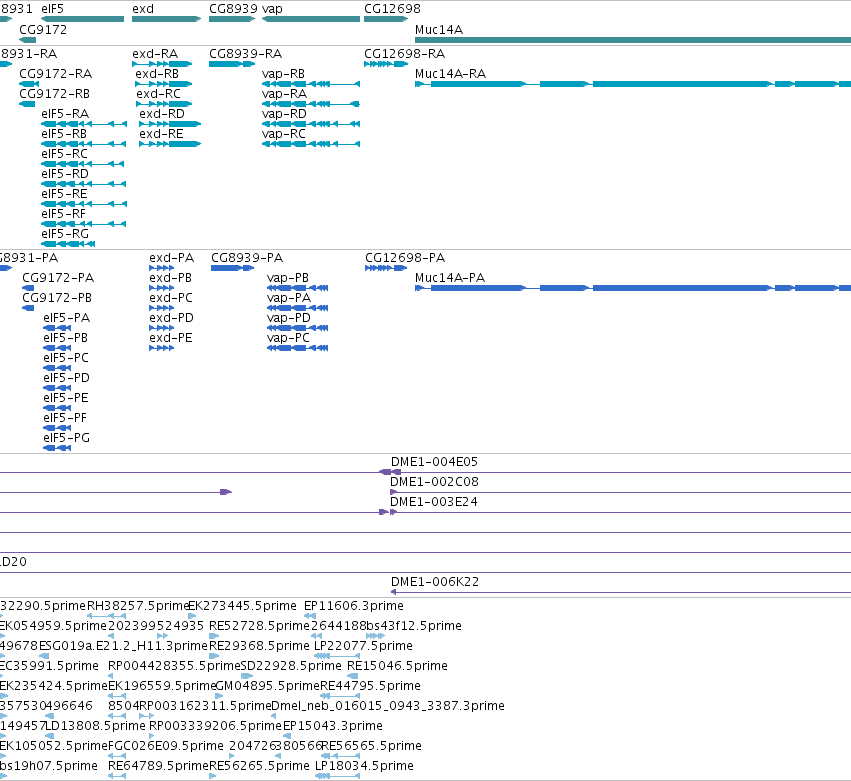
Task: Click the CG9172 gene label
Action: tap(43, 29)
